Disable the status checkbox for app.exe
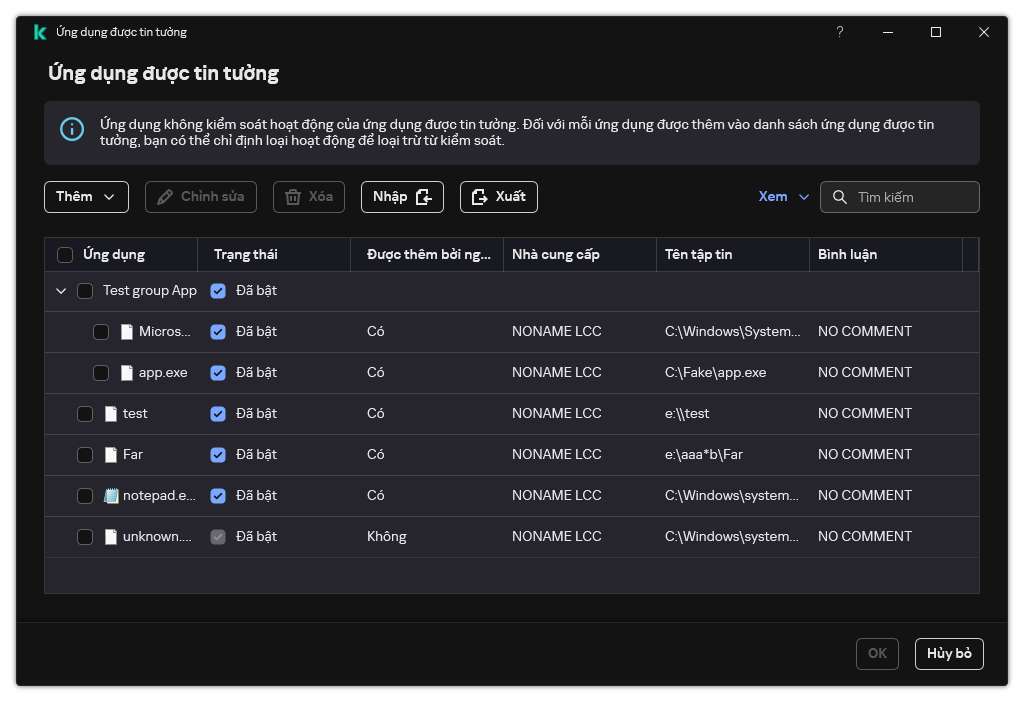This screenshot has width=1024, height=702. [218, 372]
